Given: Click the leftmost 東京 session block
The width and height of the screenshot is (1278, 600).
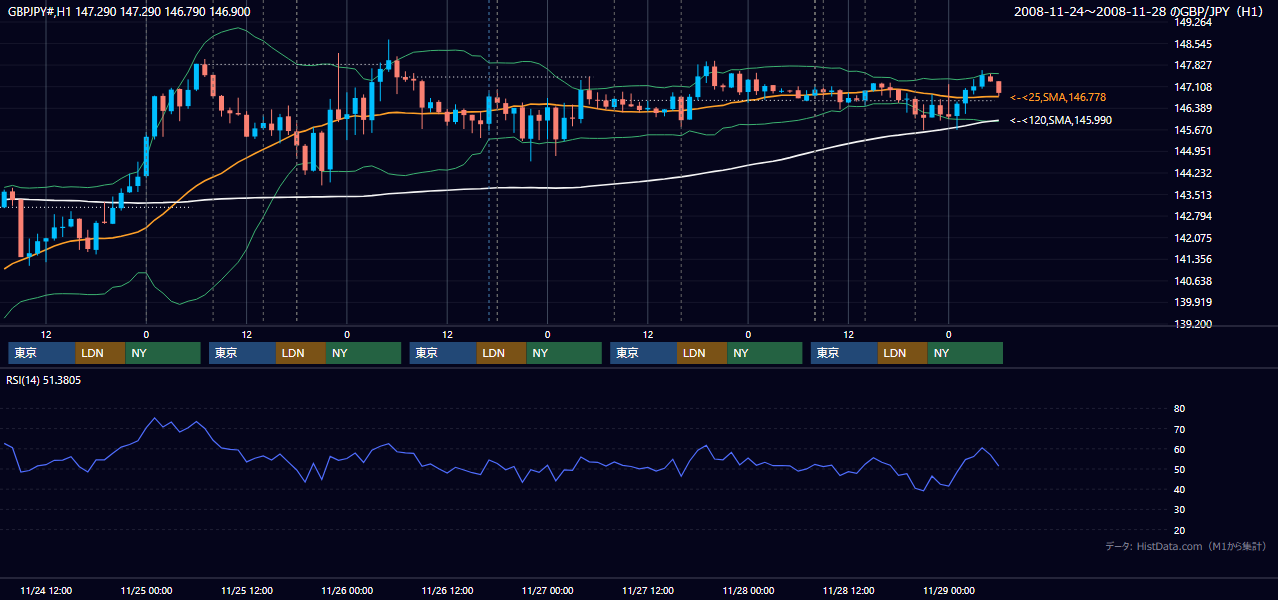Looking at the screenshot, I should (42, 353).
